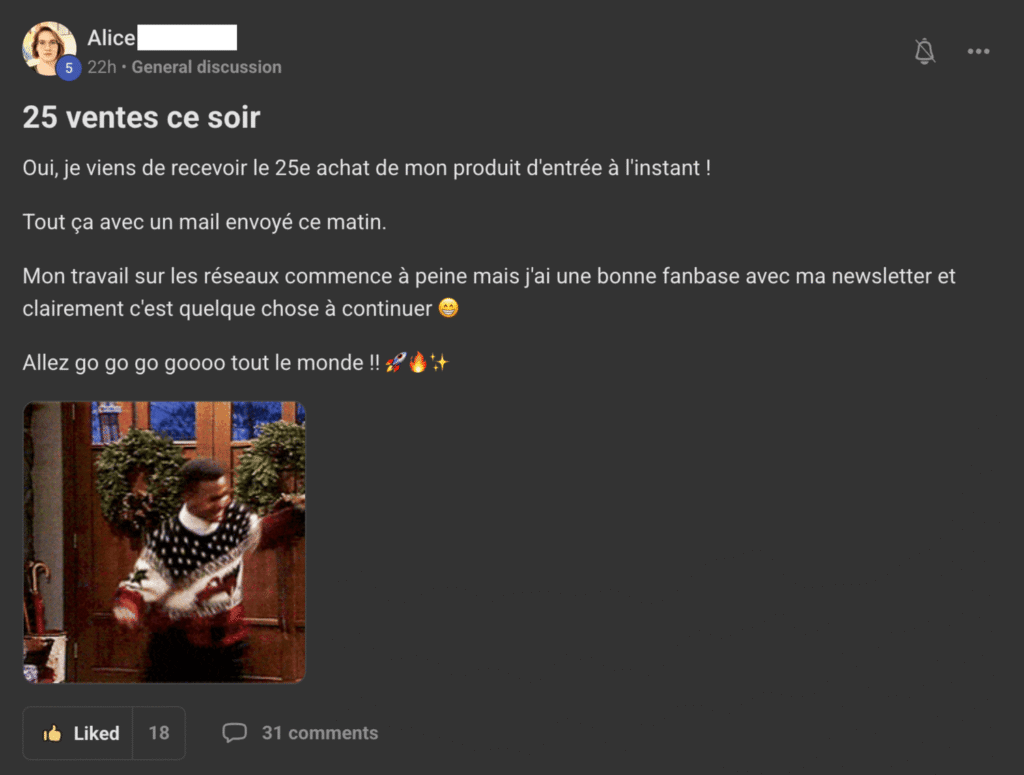Open the dancing man GIF image
Image resolution: width=1024 pixels, height=775 pixels.
pos(165,542)
